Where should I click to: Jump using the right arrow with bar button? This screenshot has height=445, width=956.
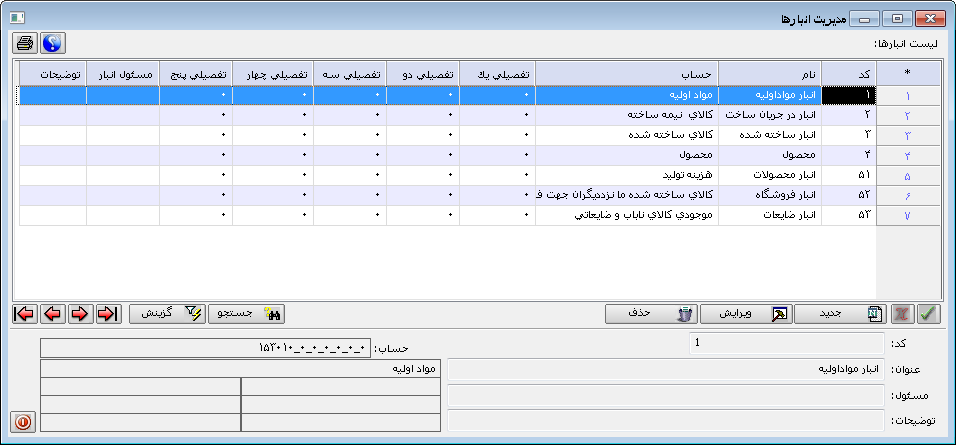click(x=107, y=313)
